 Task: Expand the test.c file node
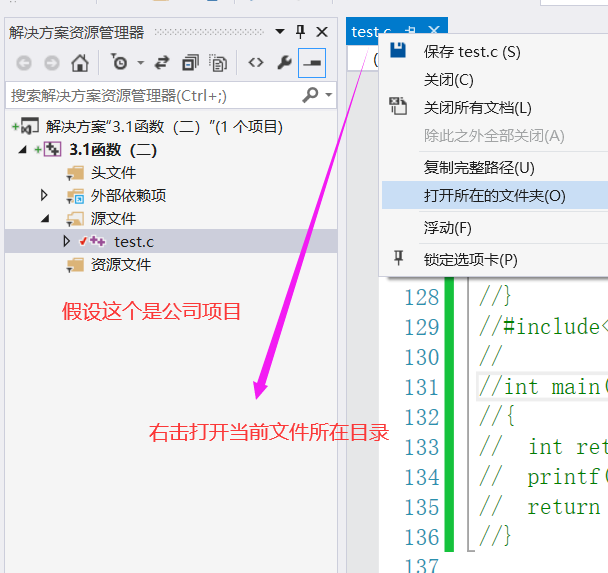[66, 241]
